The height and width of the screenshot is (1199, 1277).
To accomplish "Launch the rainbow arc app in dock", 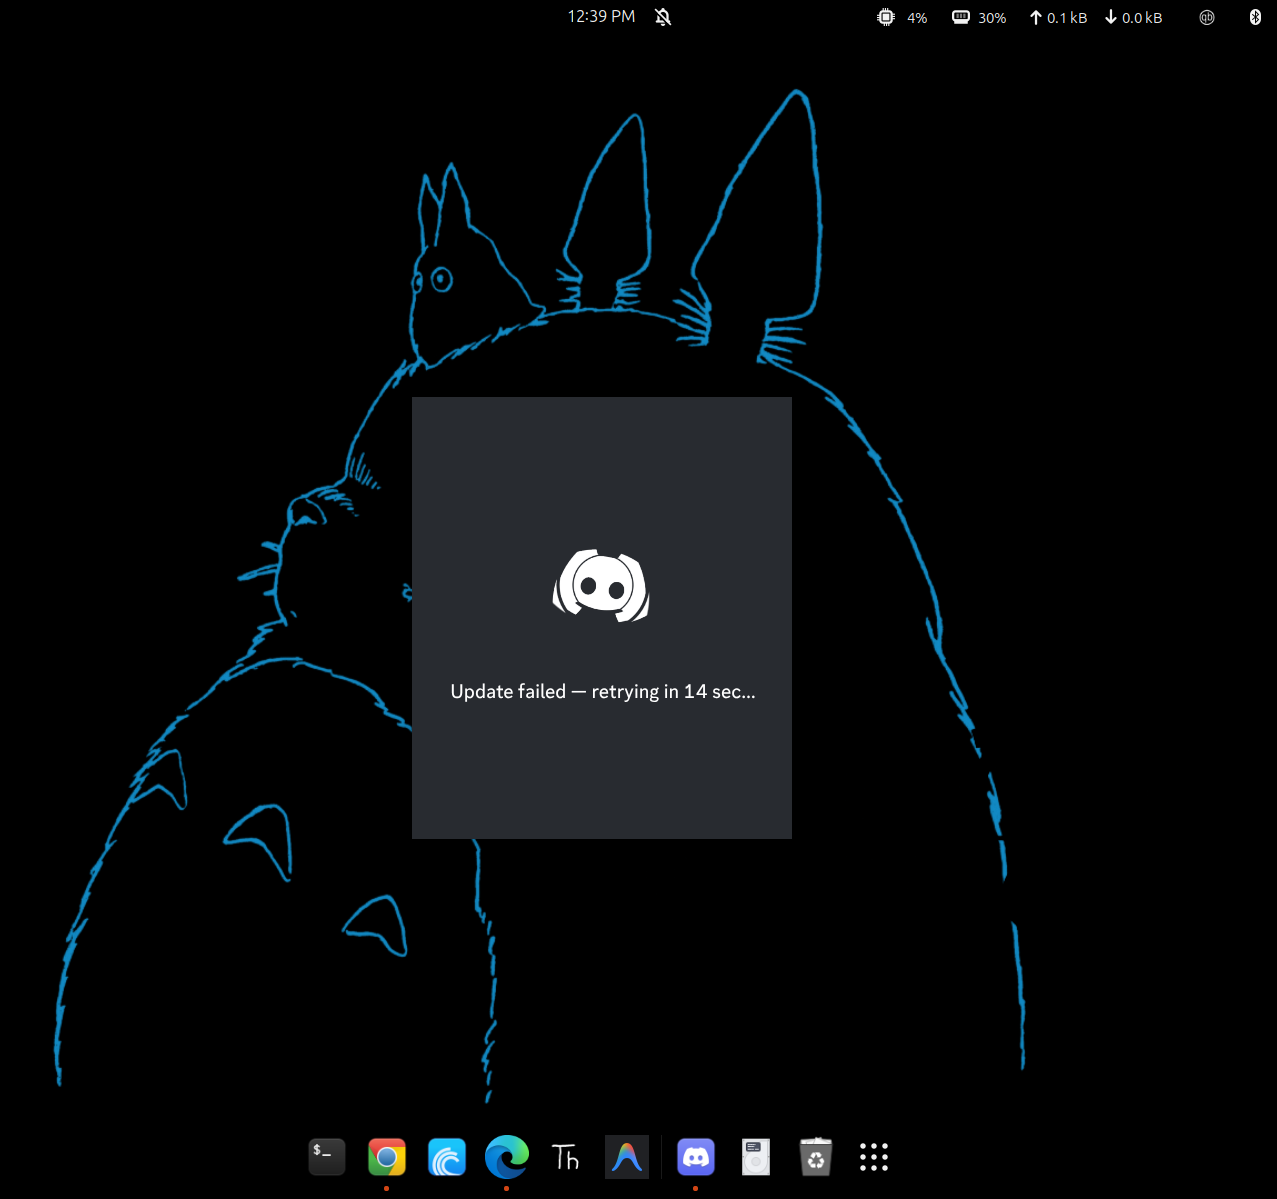I will coord(627,1157).
